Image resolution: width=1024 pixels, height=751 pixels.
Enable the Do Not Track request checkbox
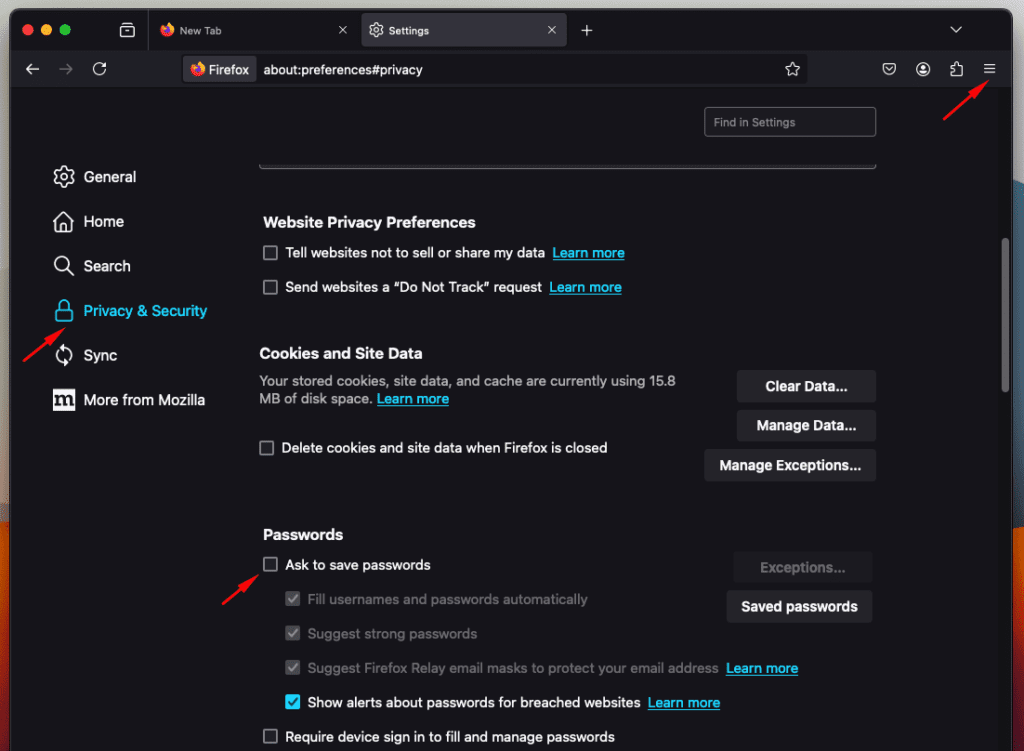coord(270,287)
